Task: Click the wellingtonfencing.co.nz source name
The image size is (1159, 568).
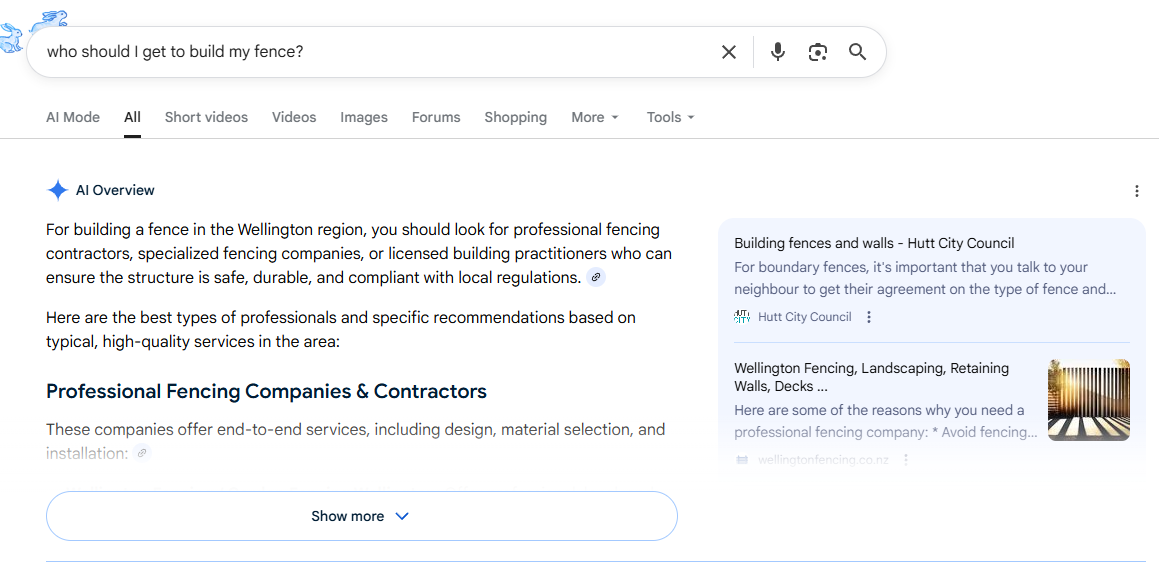Action: pos(823,460)
